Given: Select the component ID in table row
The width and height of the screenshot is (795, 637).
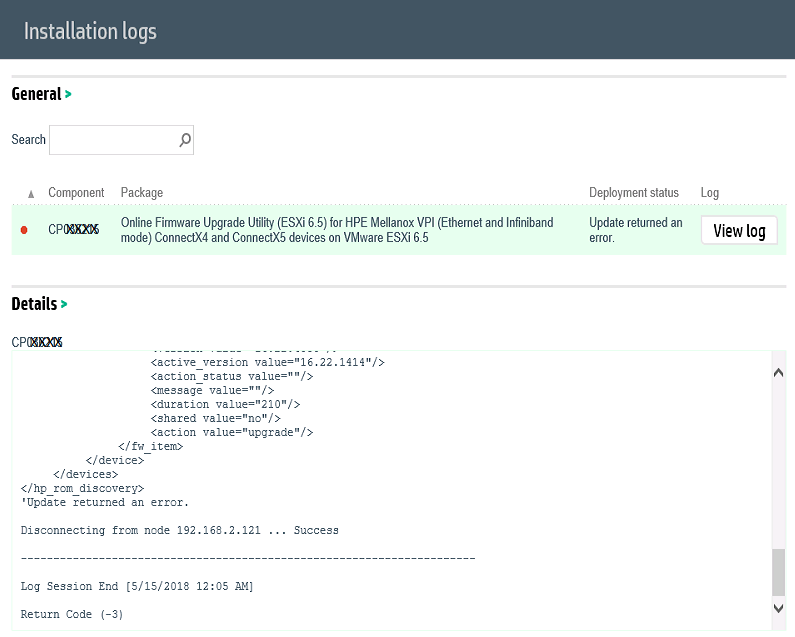Looking at the screenshot, I should point(73,230).
